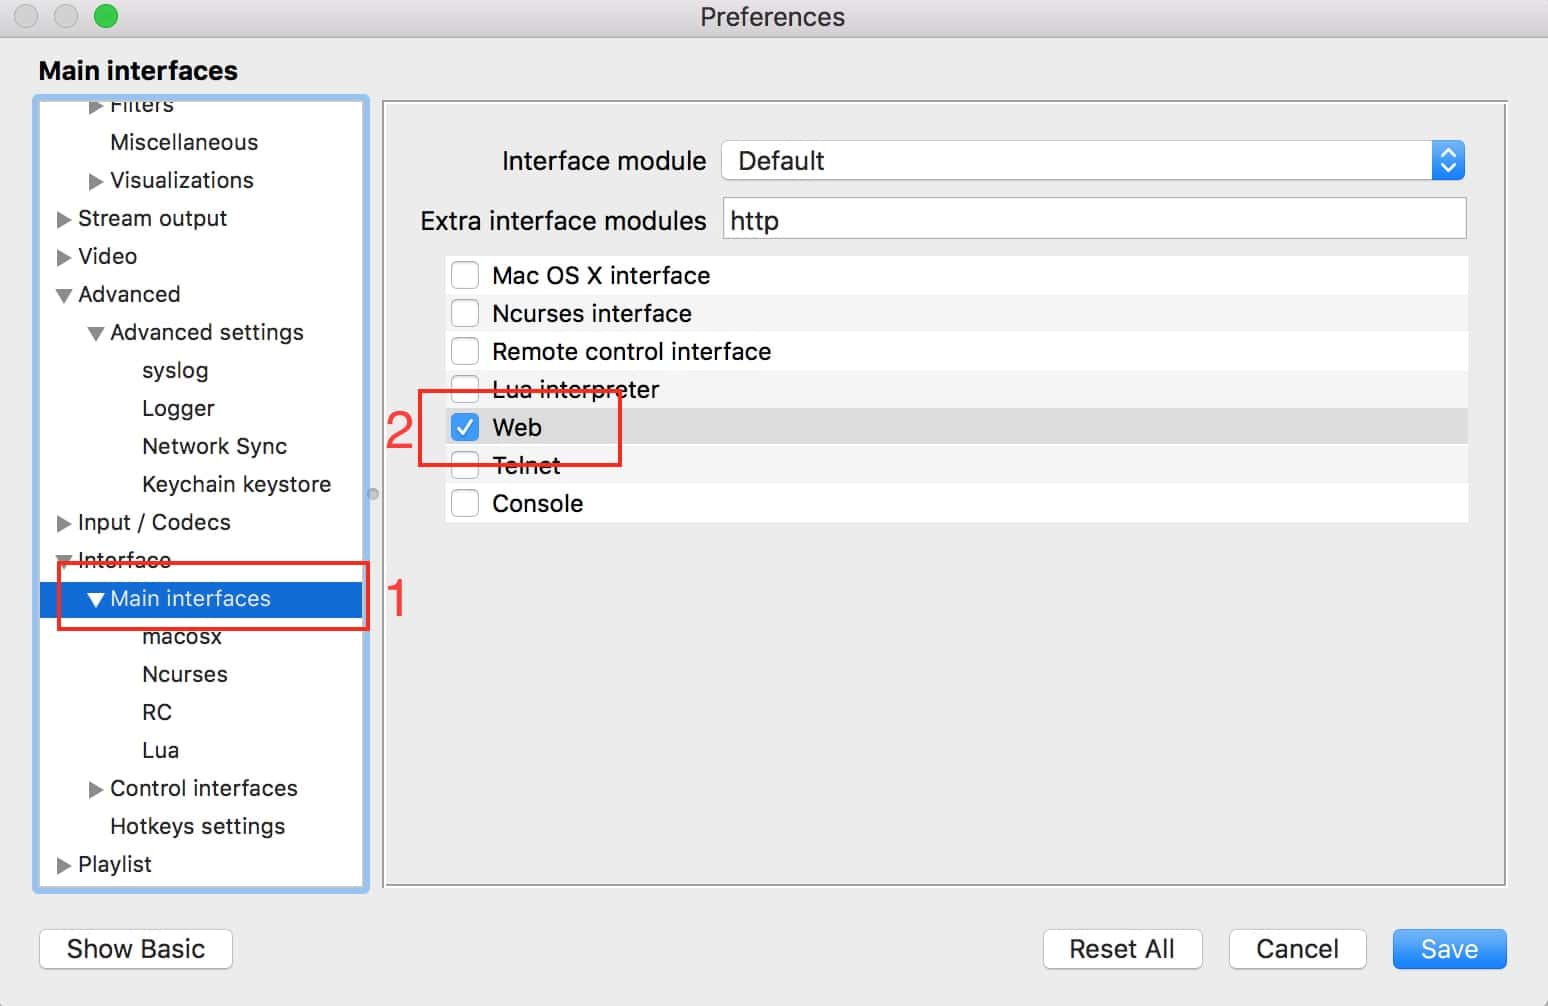Expand the Input / Codecs section

tap(64, 523)
